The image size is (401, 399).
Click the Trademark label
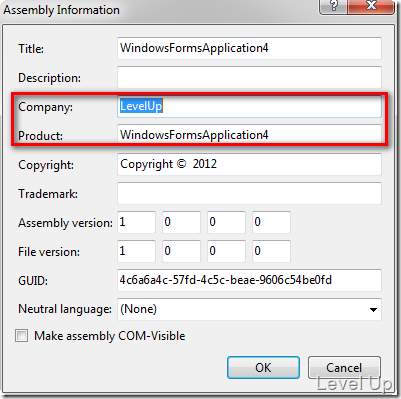[48, 194]
